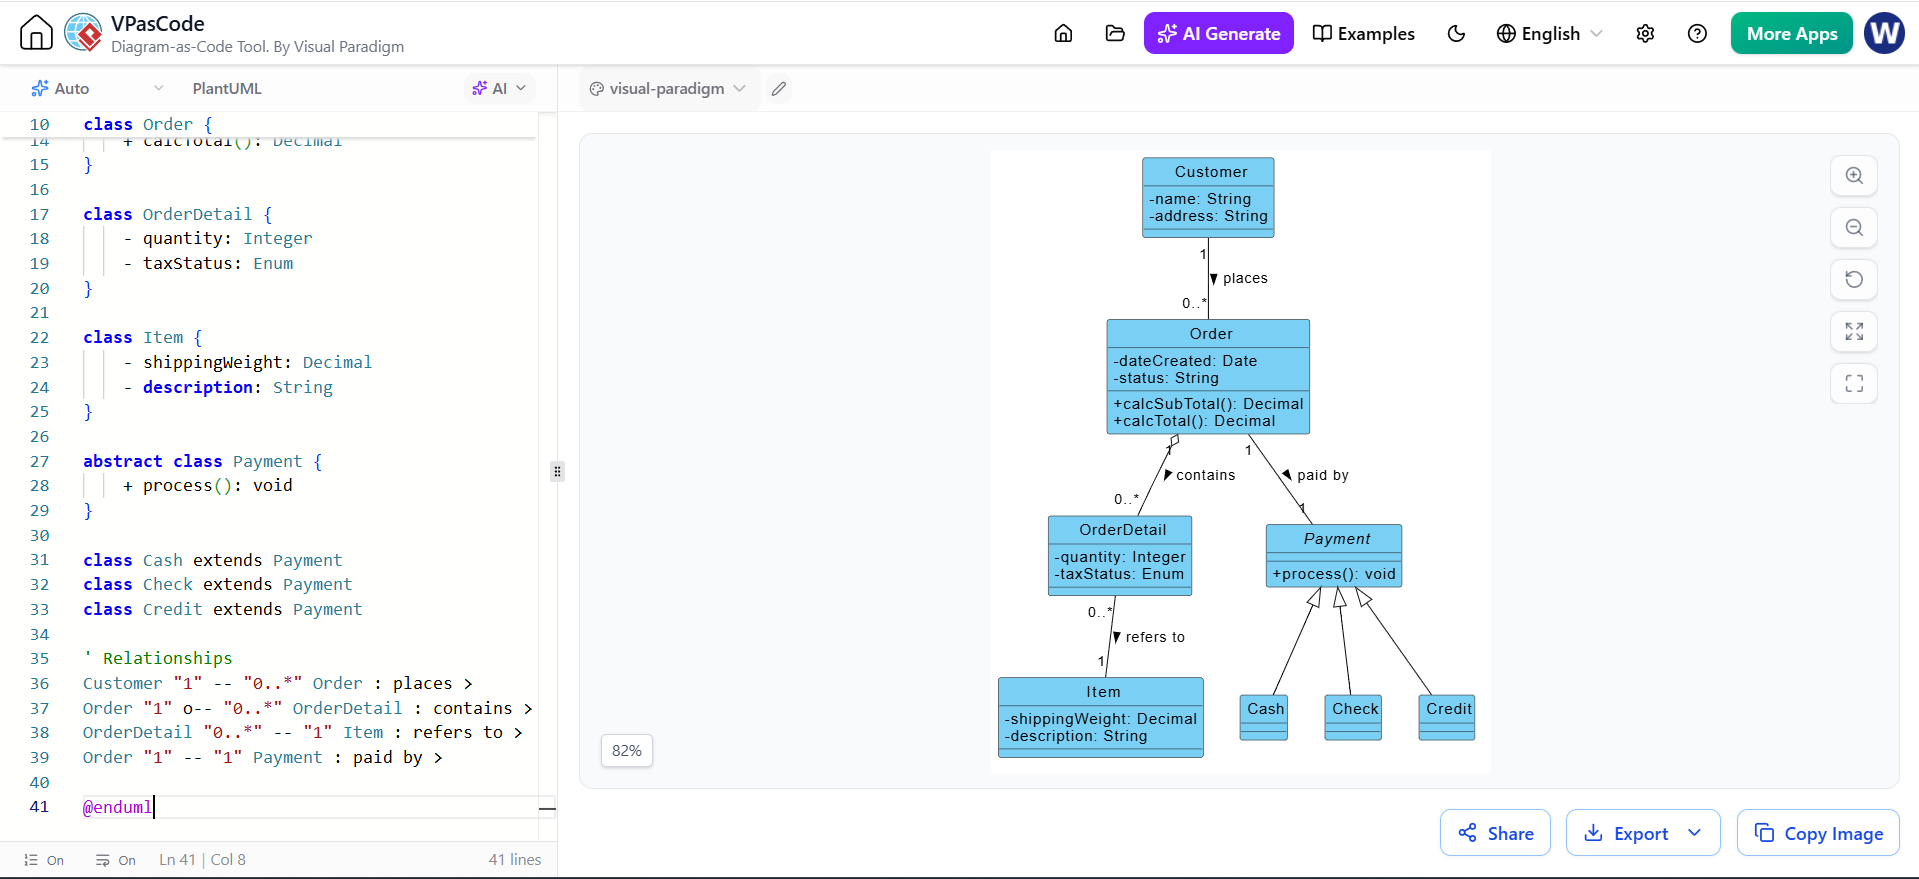Open the Examples menu item
The width and height of the screenshot is (1919, 879).
click(1363, 33)
